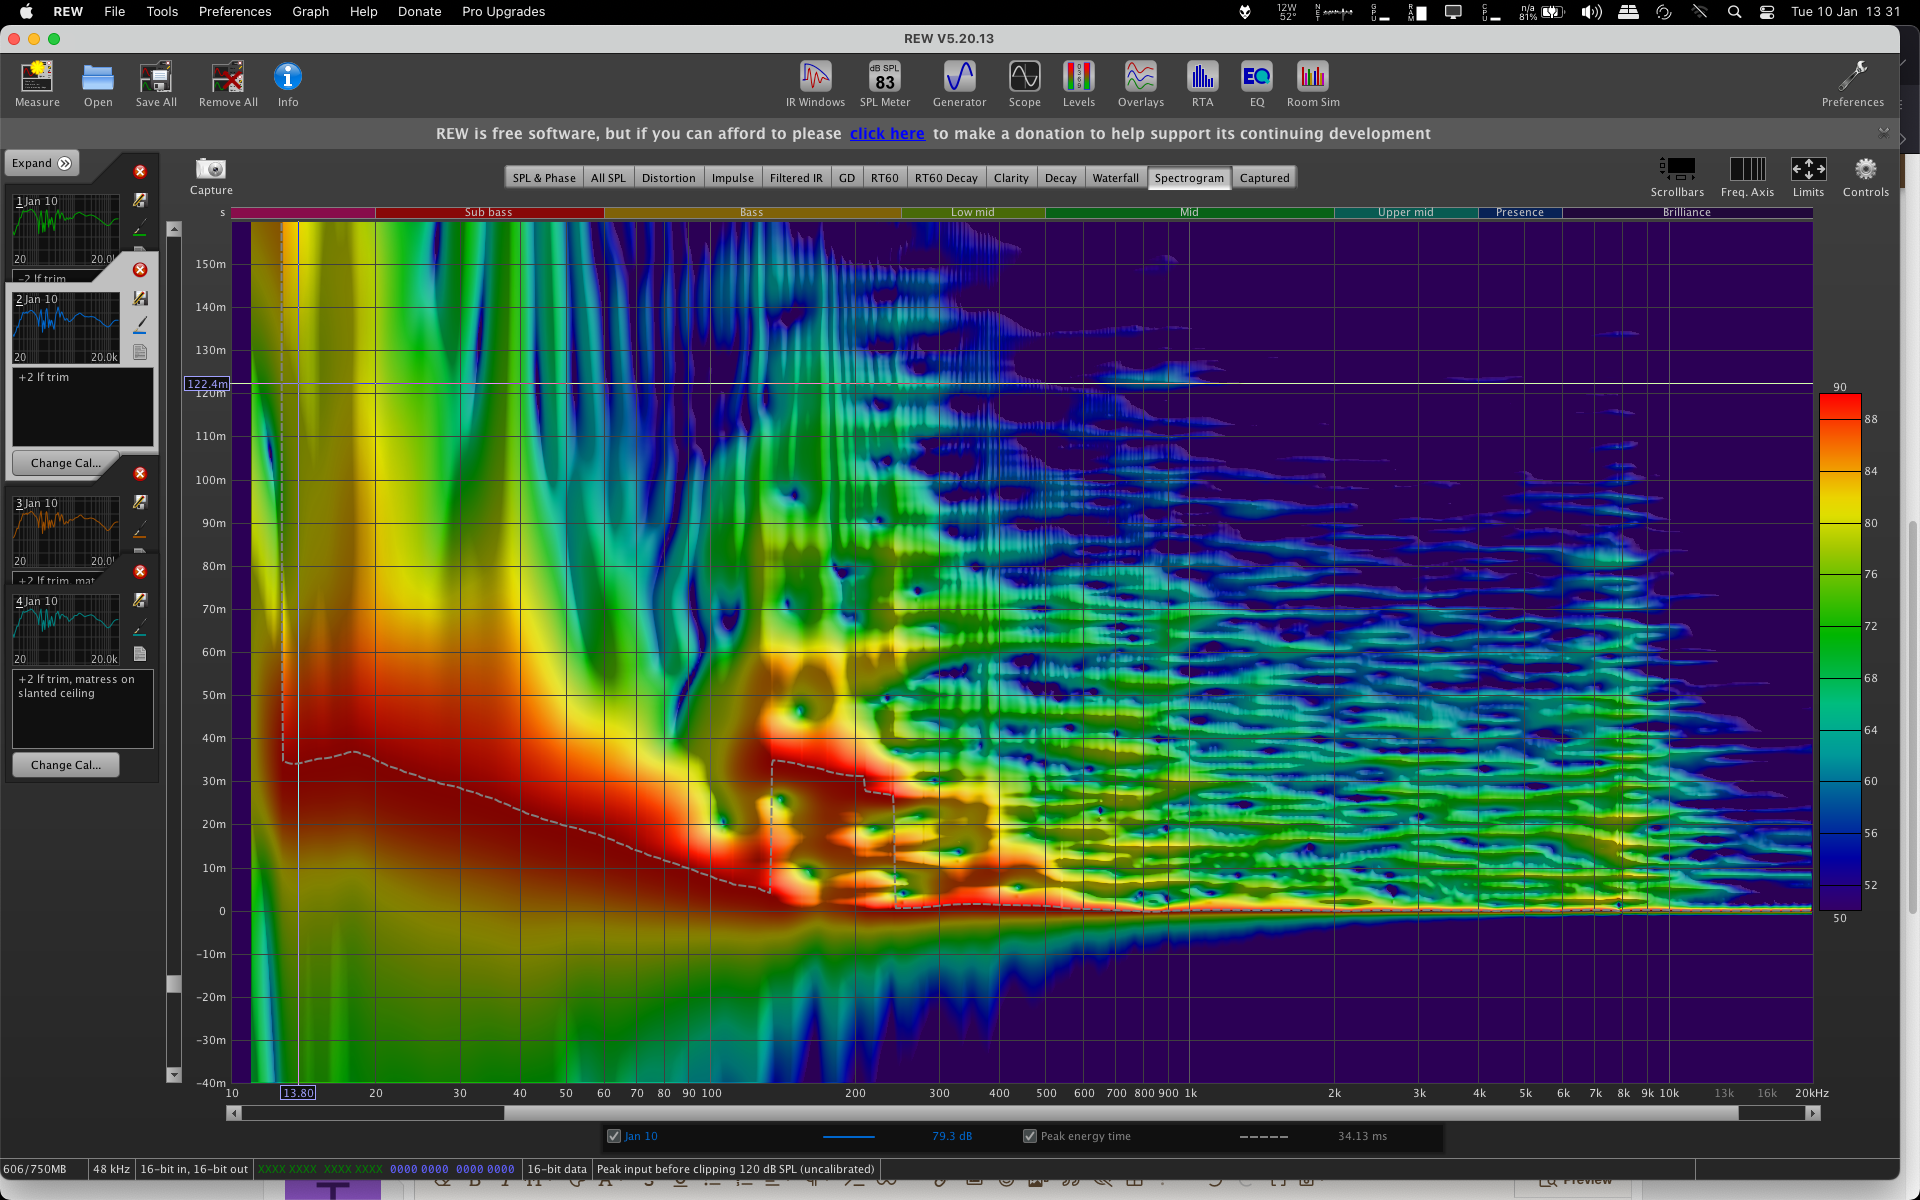Open the Info panel icon

(x=288, y=84)
